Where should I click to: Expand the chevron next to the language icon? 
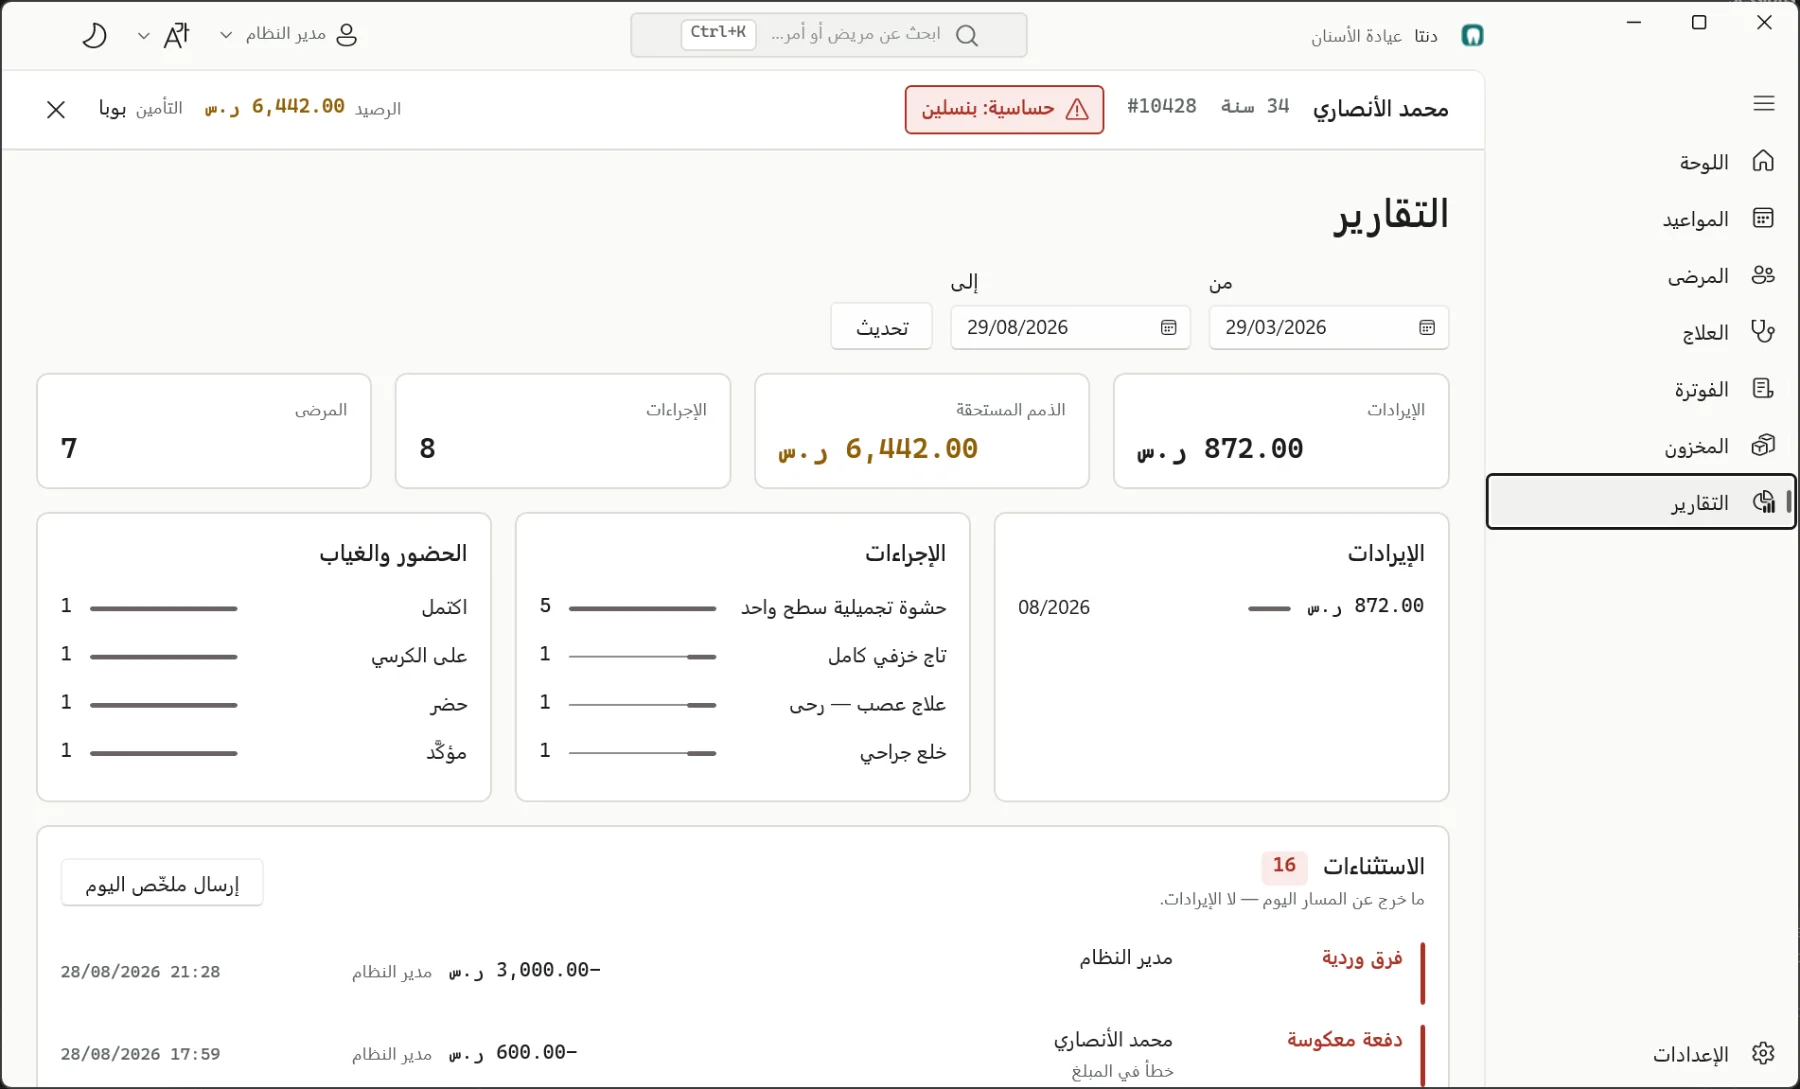(x=144, y=35)
